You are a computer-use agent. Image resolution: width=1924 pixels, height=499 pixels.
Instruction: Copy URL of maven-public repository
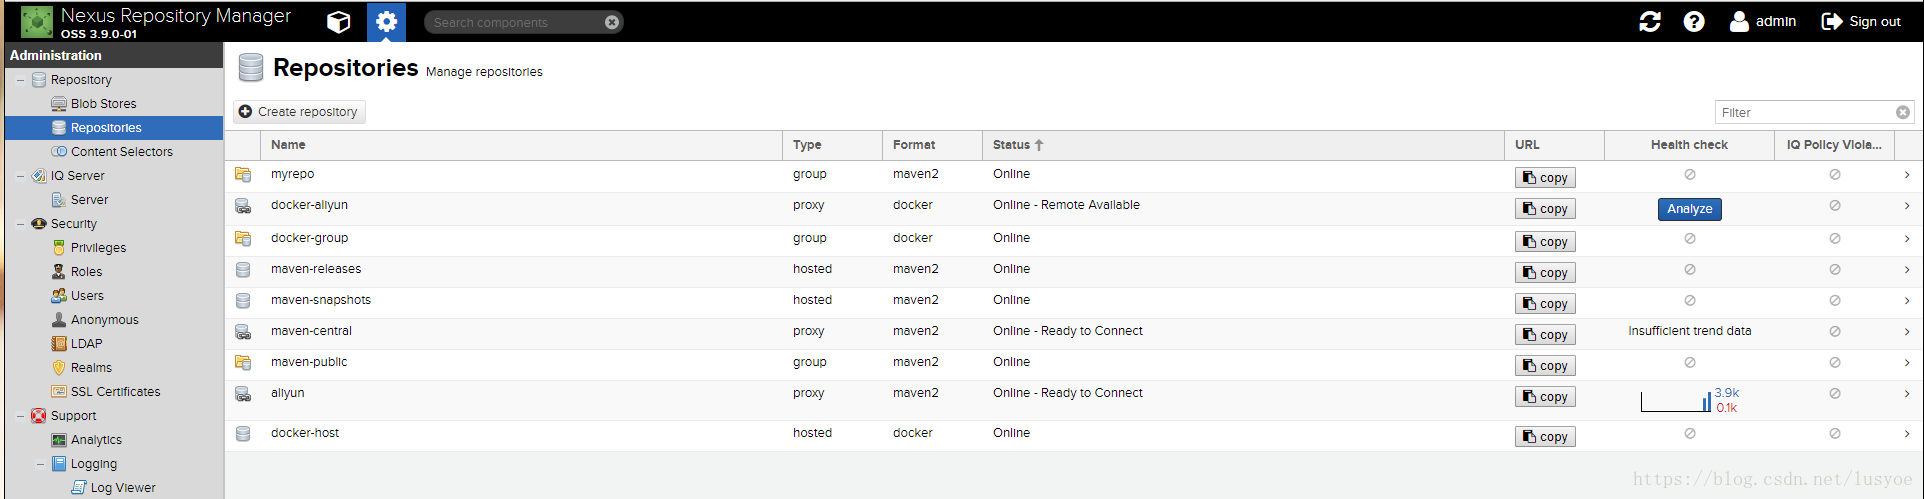pyautogui.click(x=1545, y=366)
